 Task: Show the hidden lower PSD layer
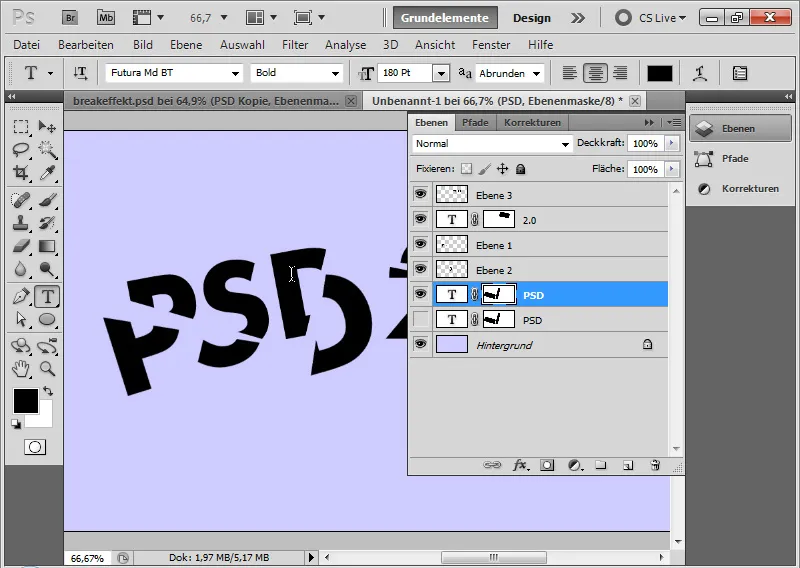coord(420,319)
